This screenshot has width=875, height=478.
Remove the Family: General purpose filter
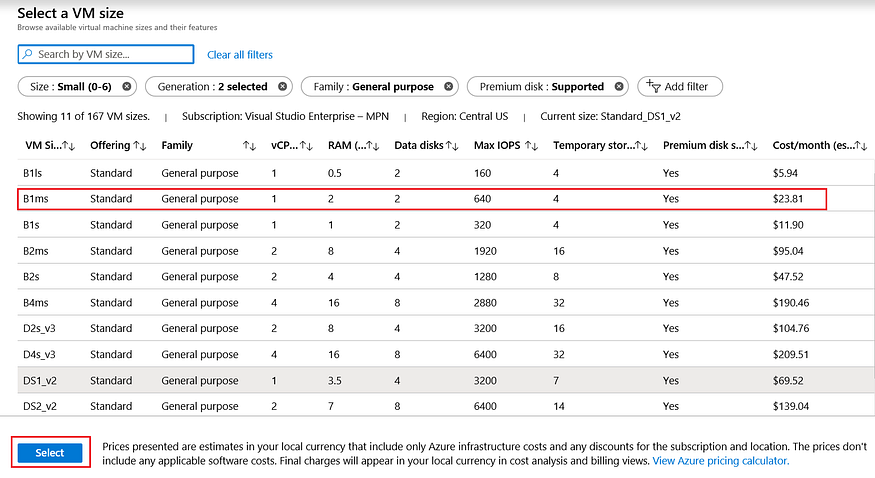click(449, 87)
